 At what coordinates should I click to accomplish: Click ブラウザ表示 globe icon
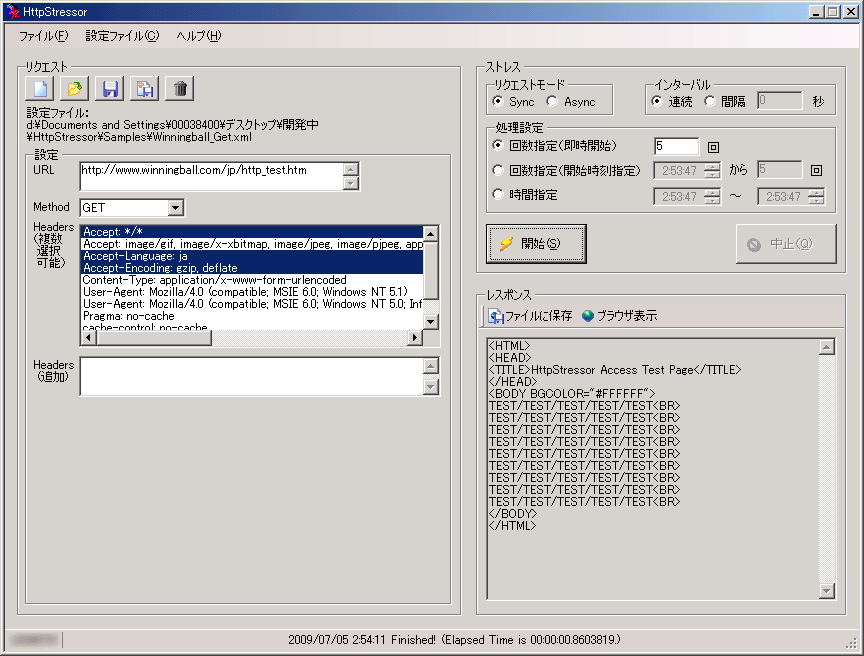(x=588, y=316)
